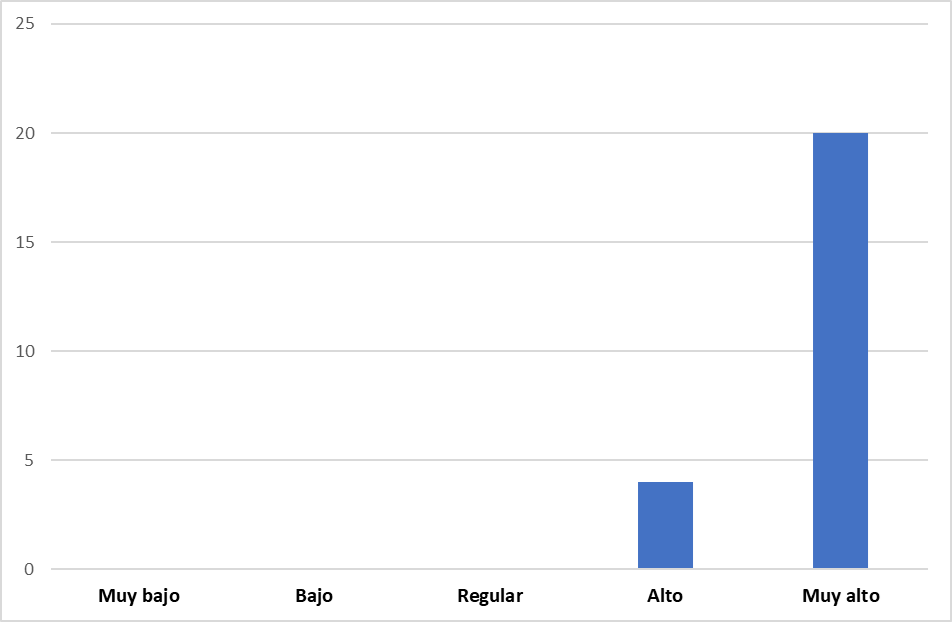
Task: Click the '20' vertical axis label
Action: click(25, 133)
